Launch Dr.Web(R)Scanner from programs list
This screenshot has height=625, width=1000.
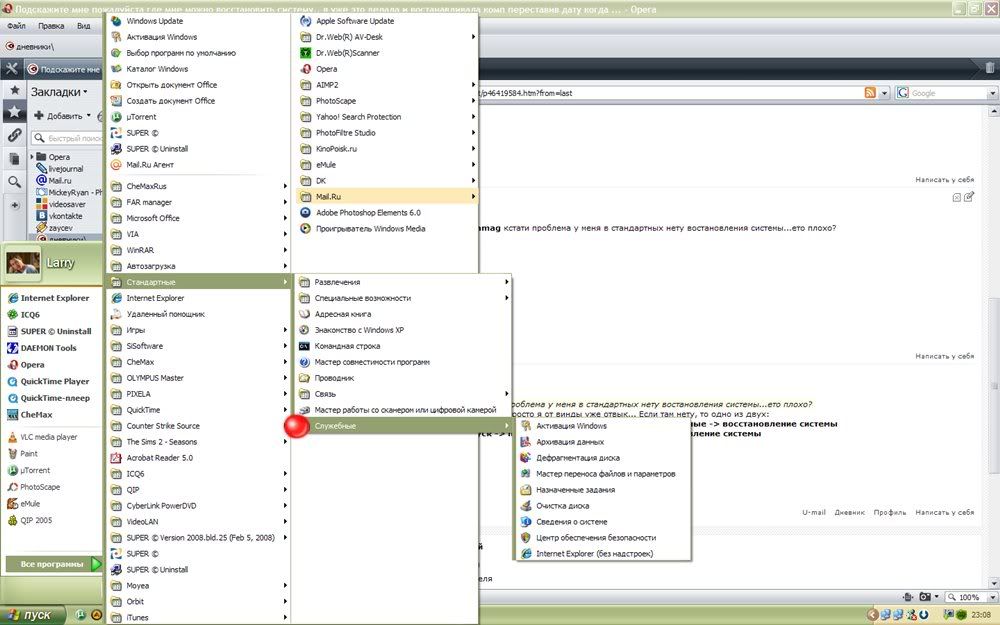coord(347,53)
